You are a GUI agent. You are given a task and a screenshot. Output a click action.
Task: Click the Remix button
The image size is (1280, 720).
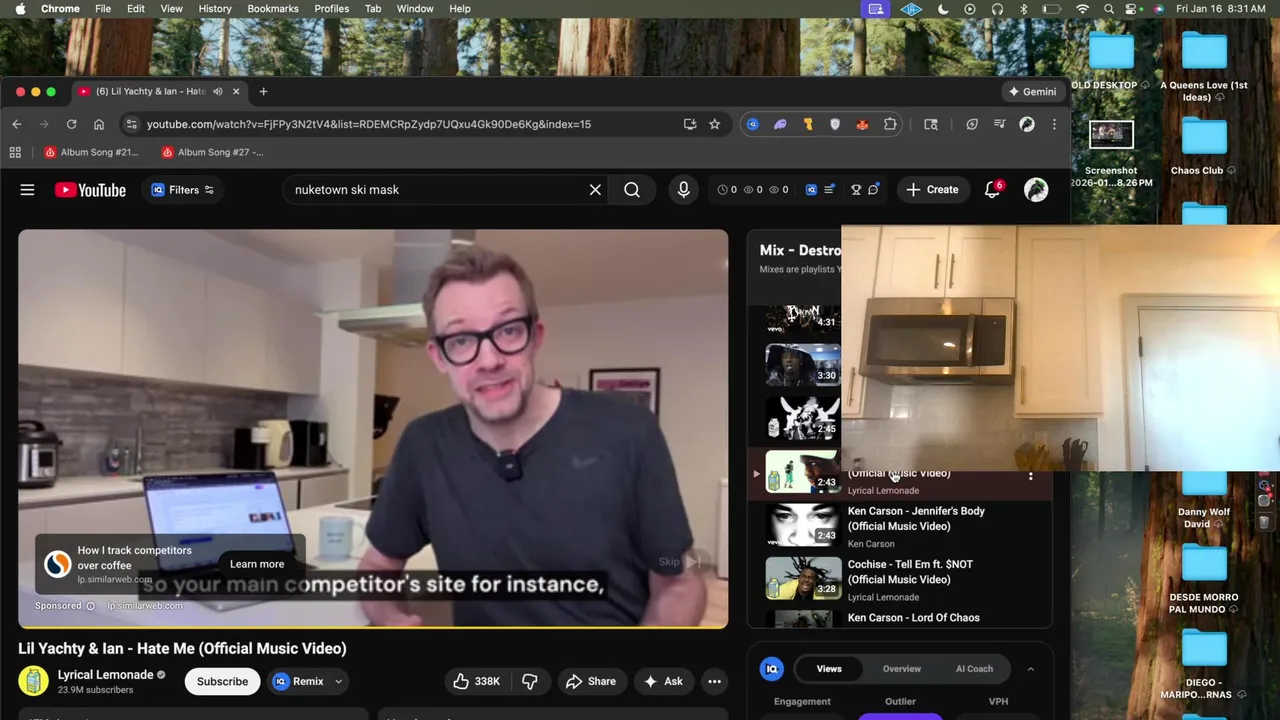click(x=300, y=681)
